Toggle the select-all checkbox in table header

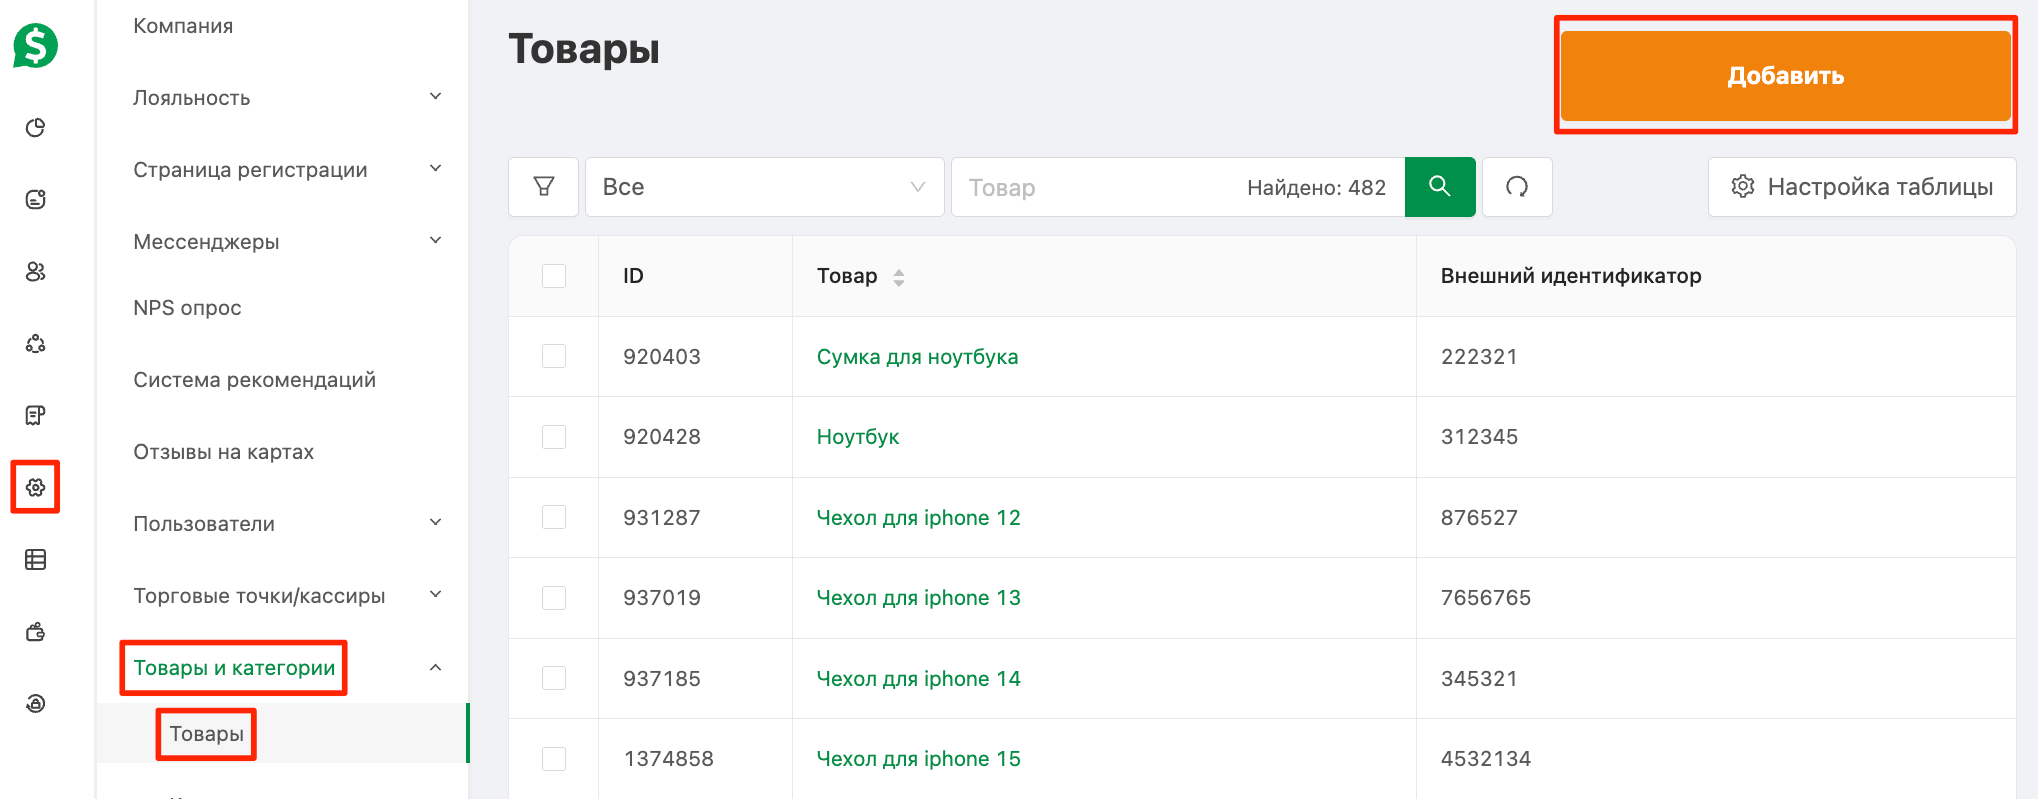pos(554,276)
